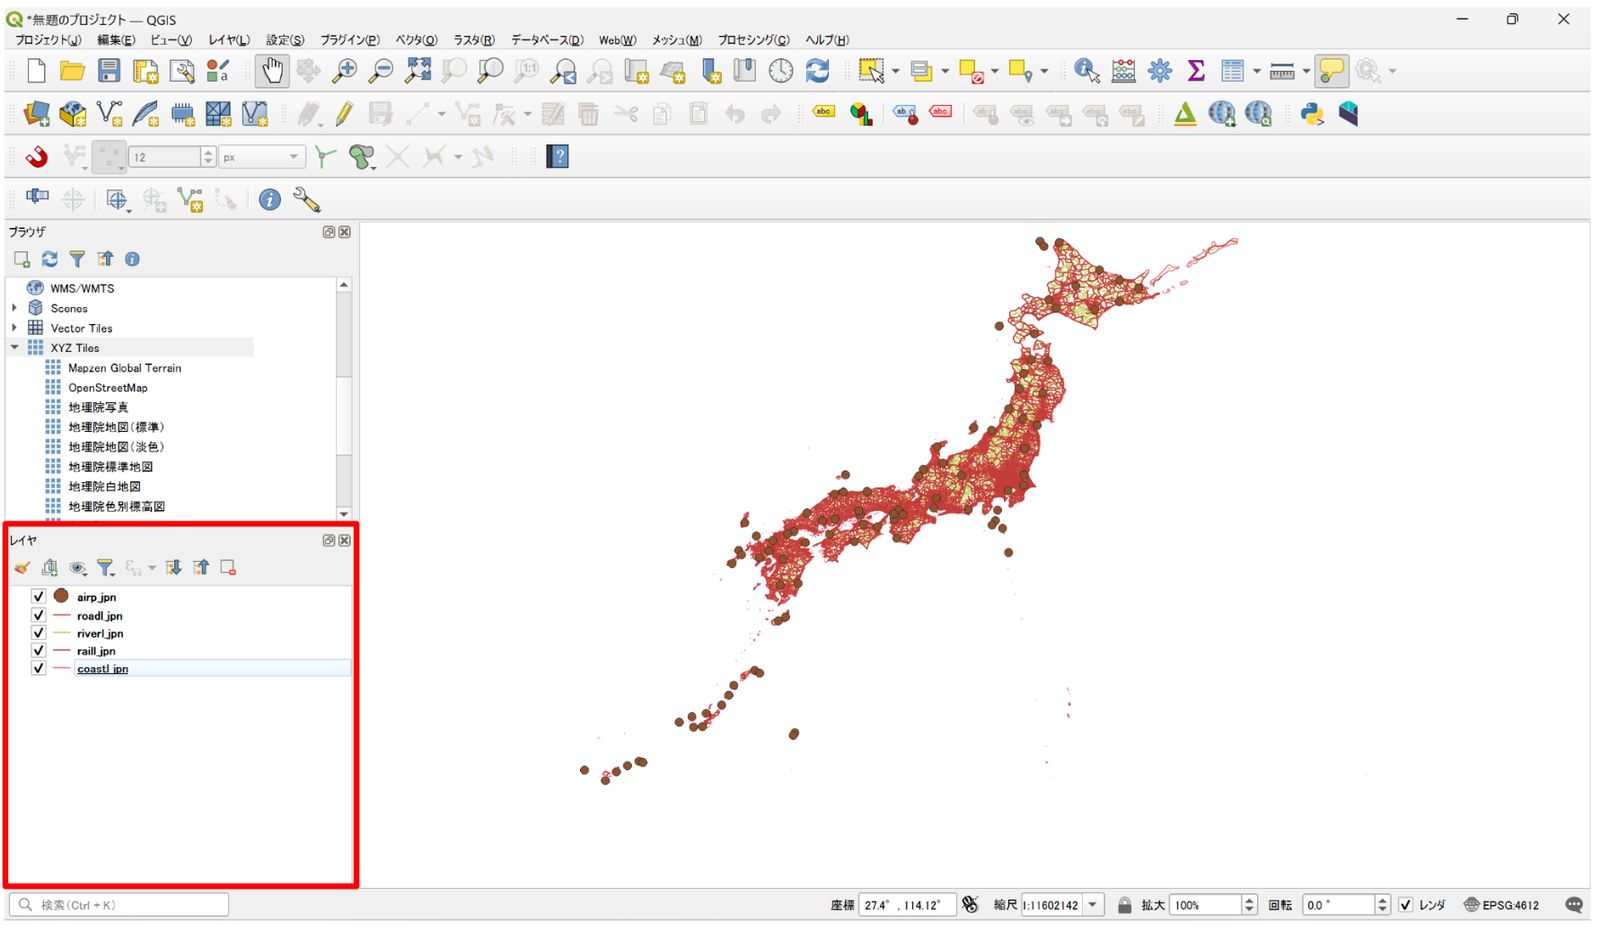Screen dimensions: 1600x930
Task: Select the coastl_jpn layer name
Action: click(x=102, y=669)
